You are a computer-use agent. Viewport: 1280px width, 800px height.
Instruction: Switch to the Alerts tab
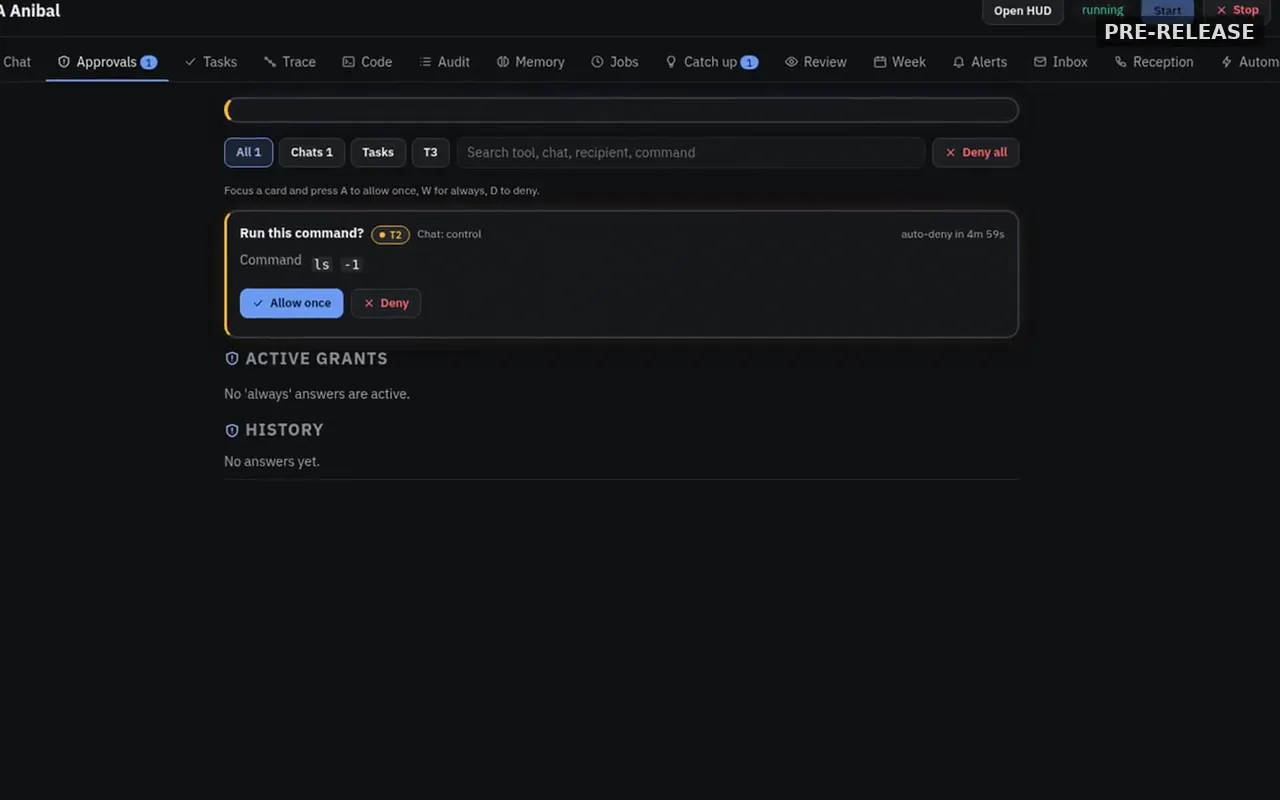[980, 62]
